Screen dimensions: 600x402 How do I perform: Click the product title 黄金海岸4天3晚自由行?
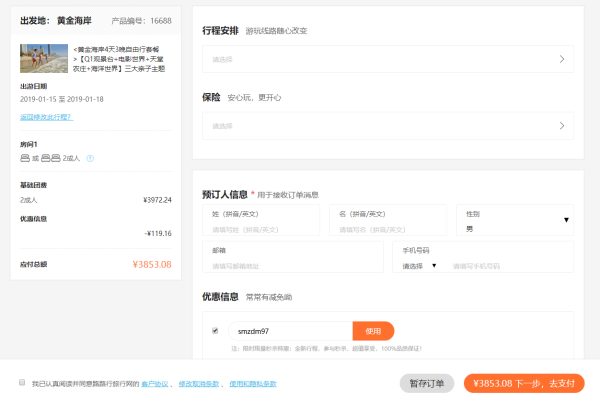(119, 59)
